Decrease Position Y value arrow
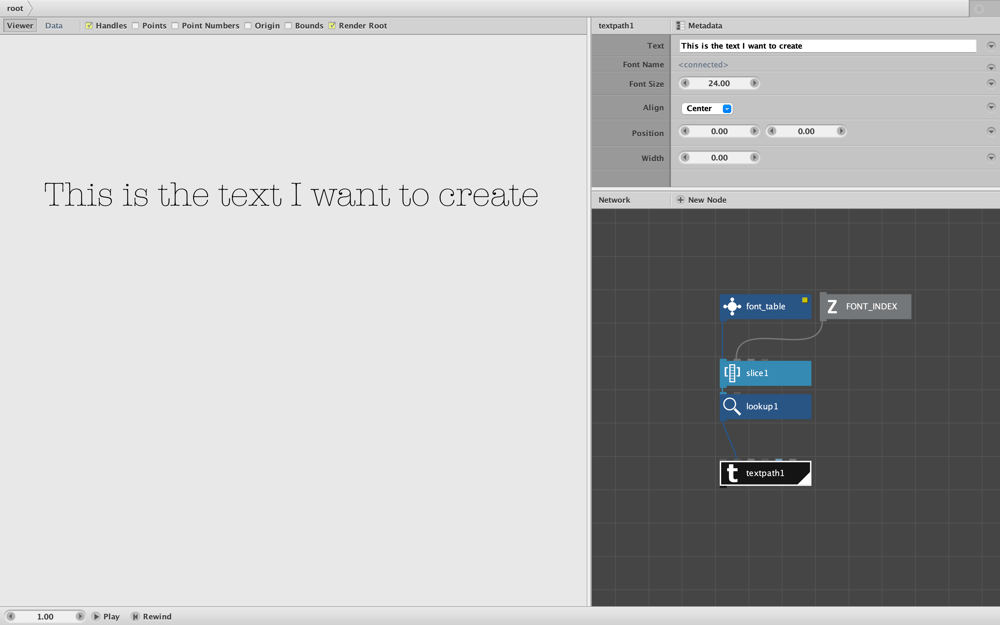Viewport: 1000px width, 625px height. coord(772,131)
